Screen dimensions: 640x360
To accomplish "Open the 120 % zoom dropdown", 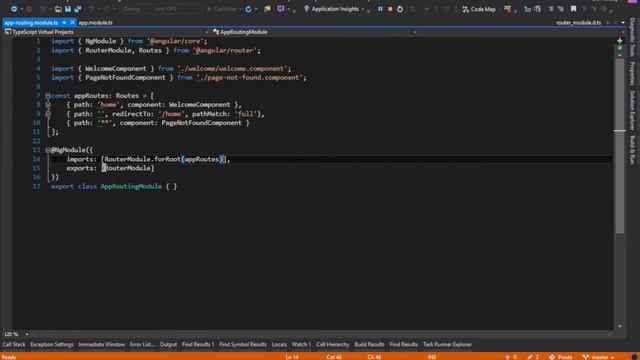I will coord(16,334).
